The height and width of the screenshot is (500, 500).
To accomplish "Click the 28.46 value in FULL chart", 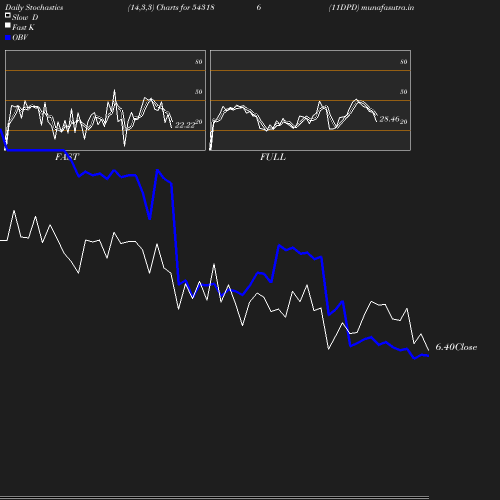I will [389, 119].
